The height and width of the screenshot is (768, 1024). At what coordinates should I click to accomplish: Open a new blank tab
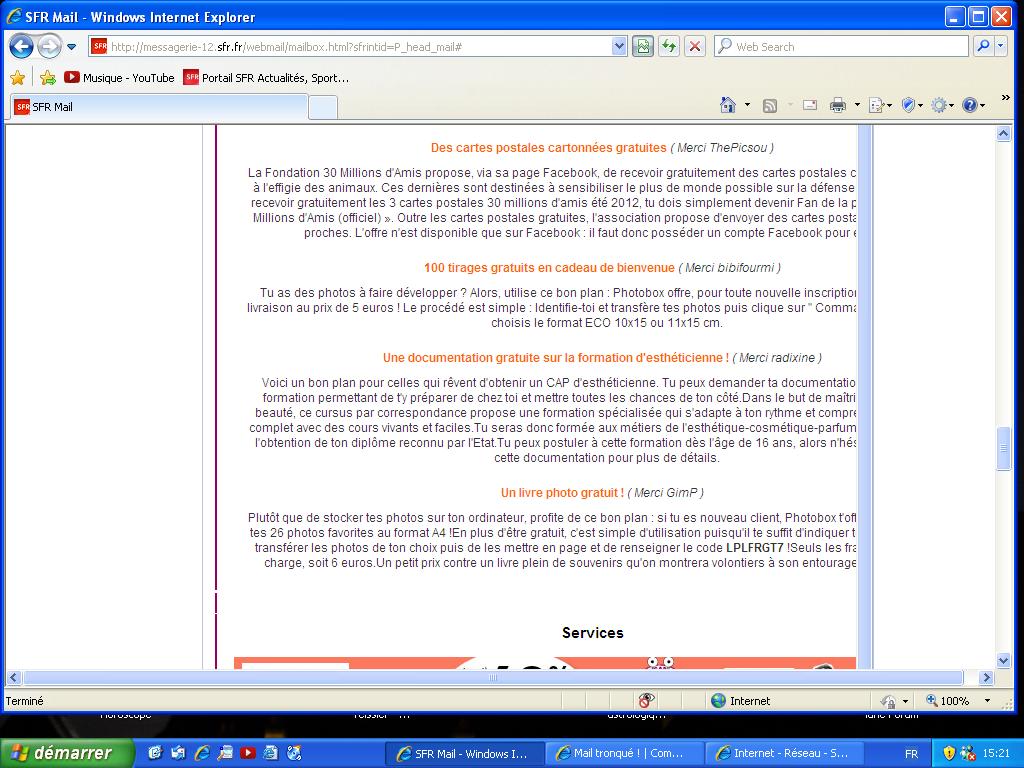point(323,108)
